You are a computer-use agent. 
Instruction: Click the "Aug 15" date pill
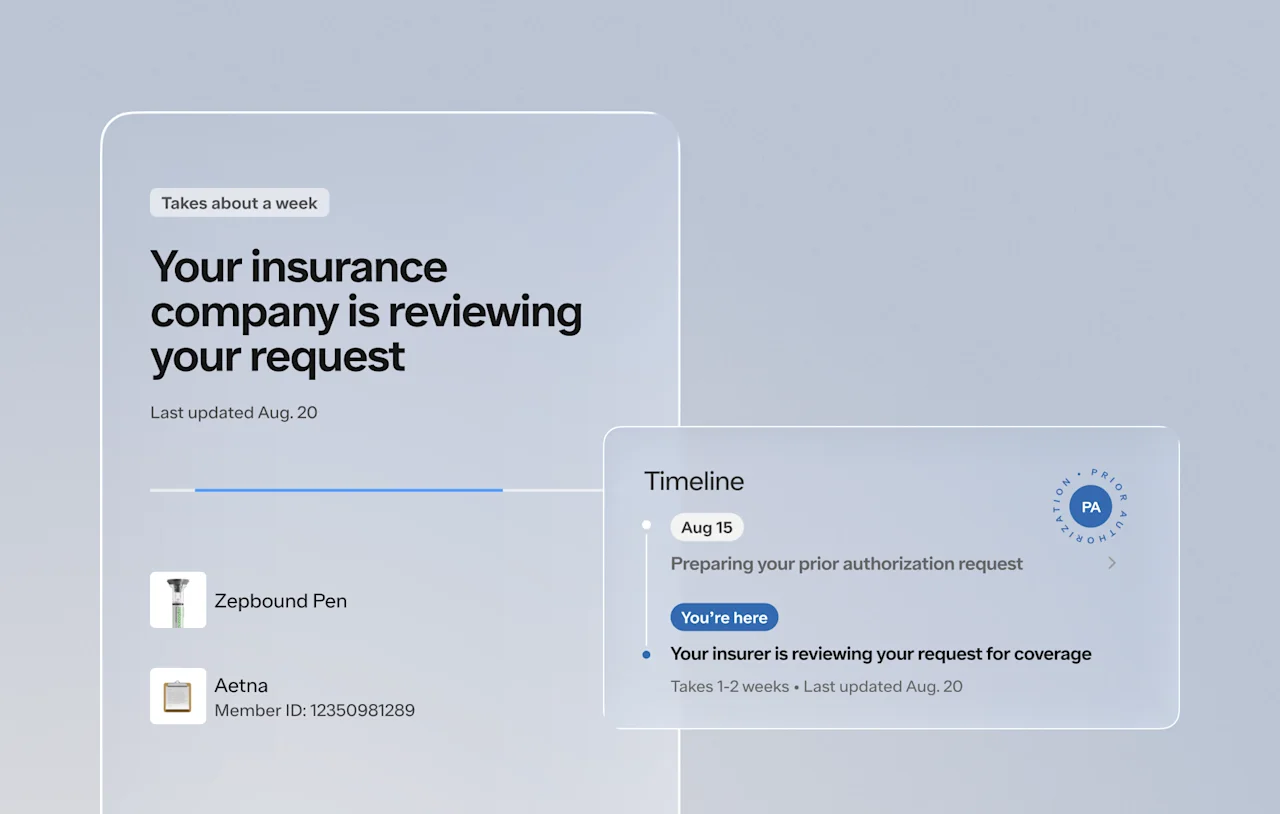(707, 528)
